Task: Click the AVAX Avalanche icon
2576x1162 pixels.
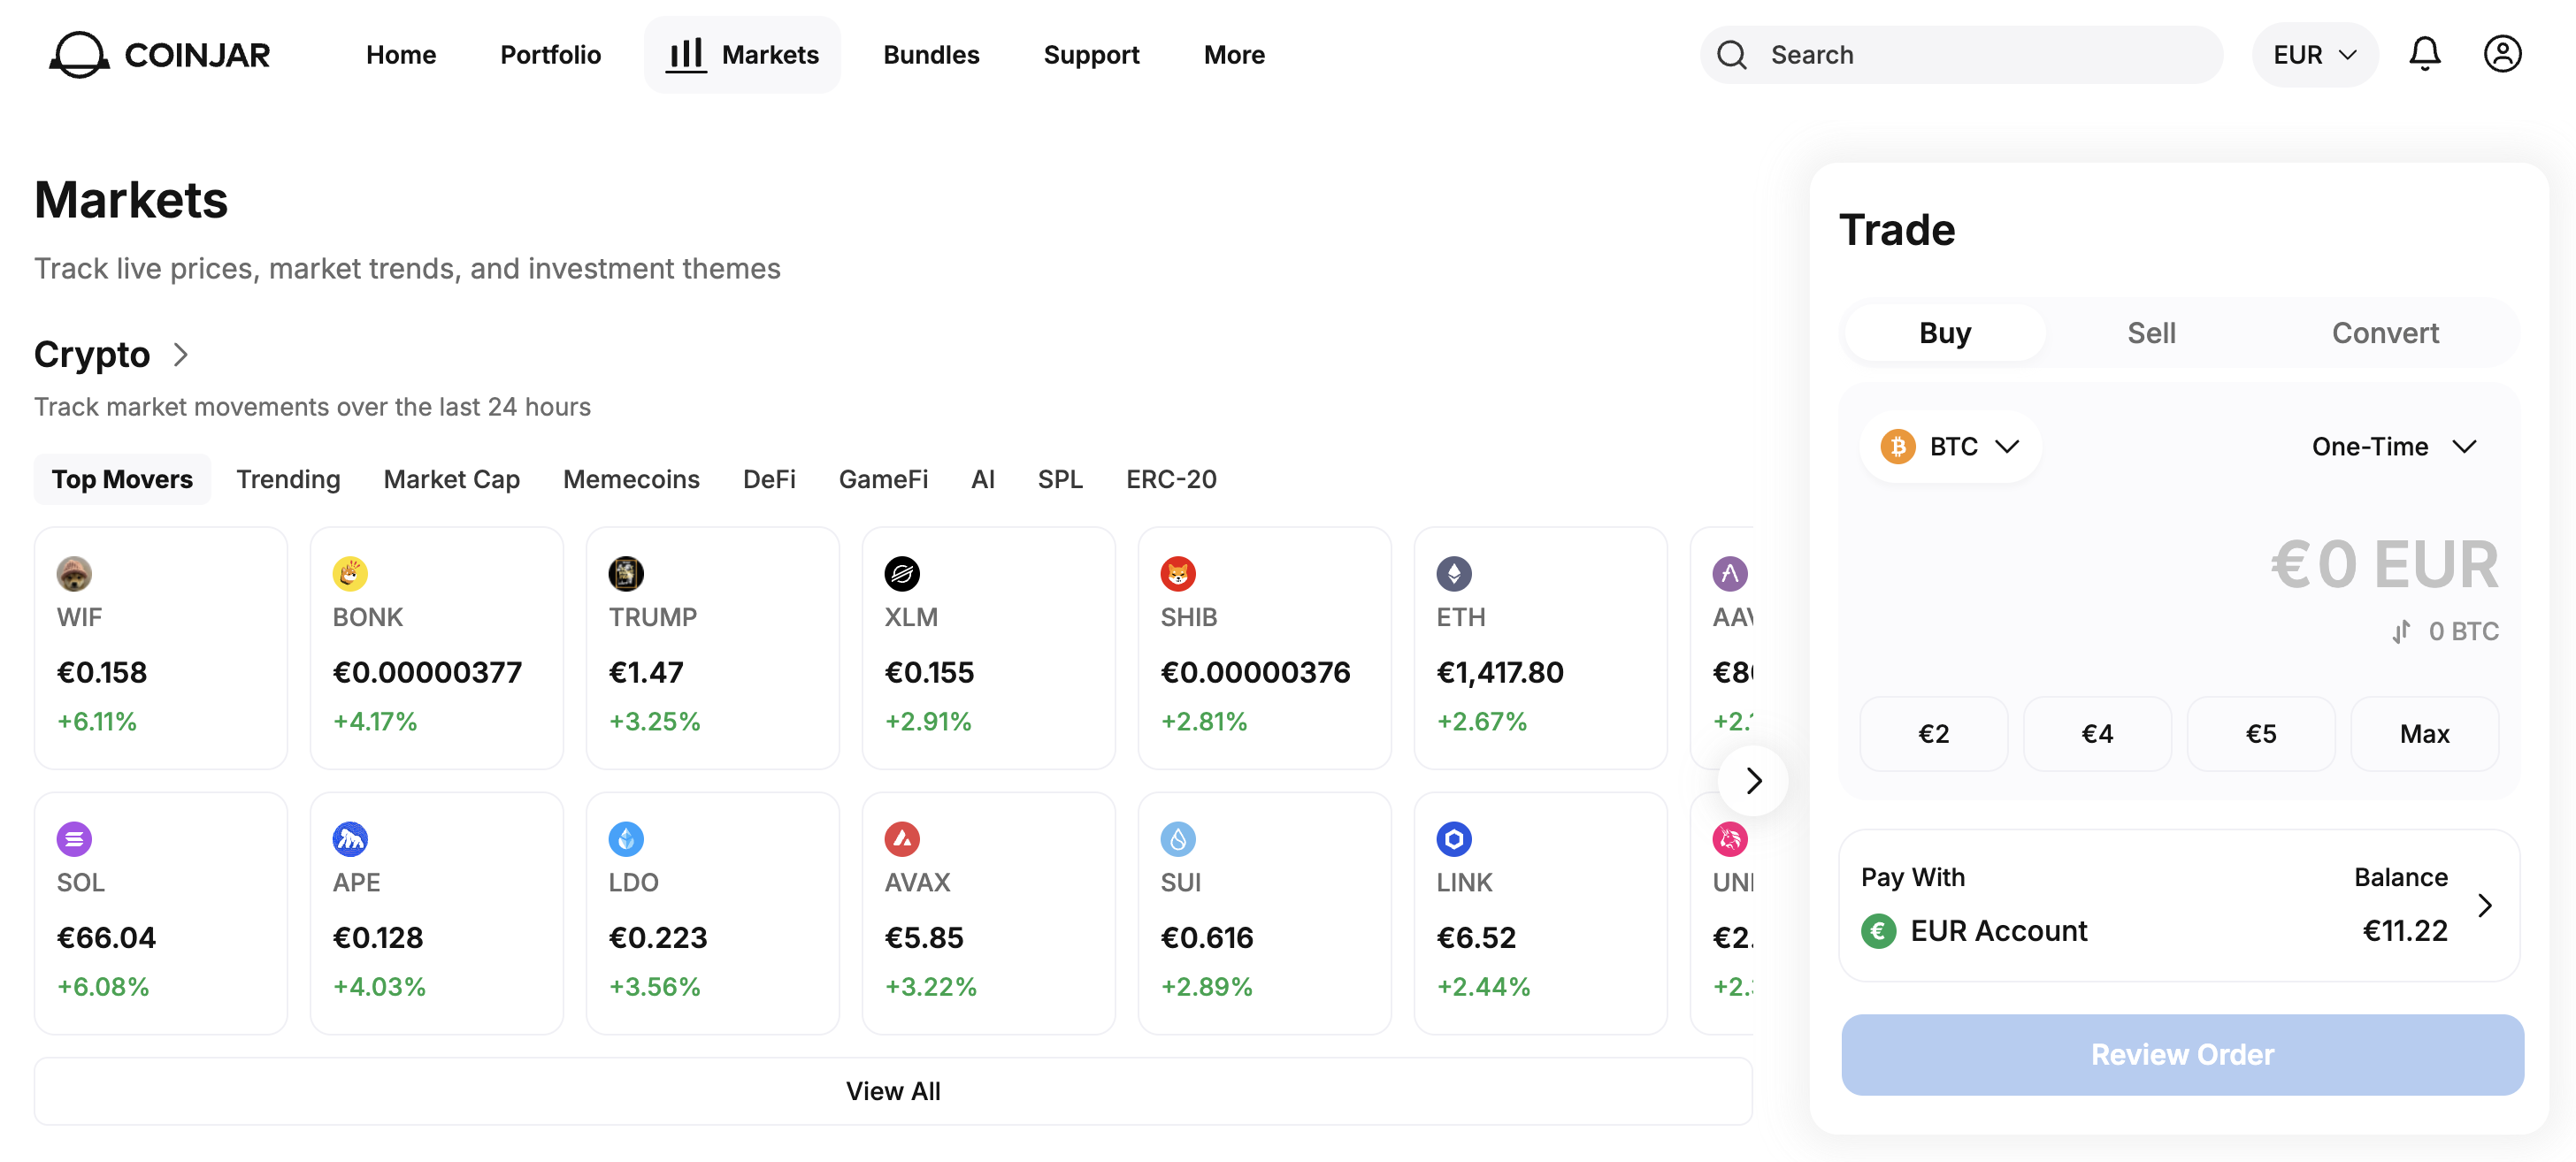Action: 902,838
